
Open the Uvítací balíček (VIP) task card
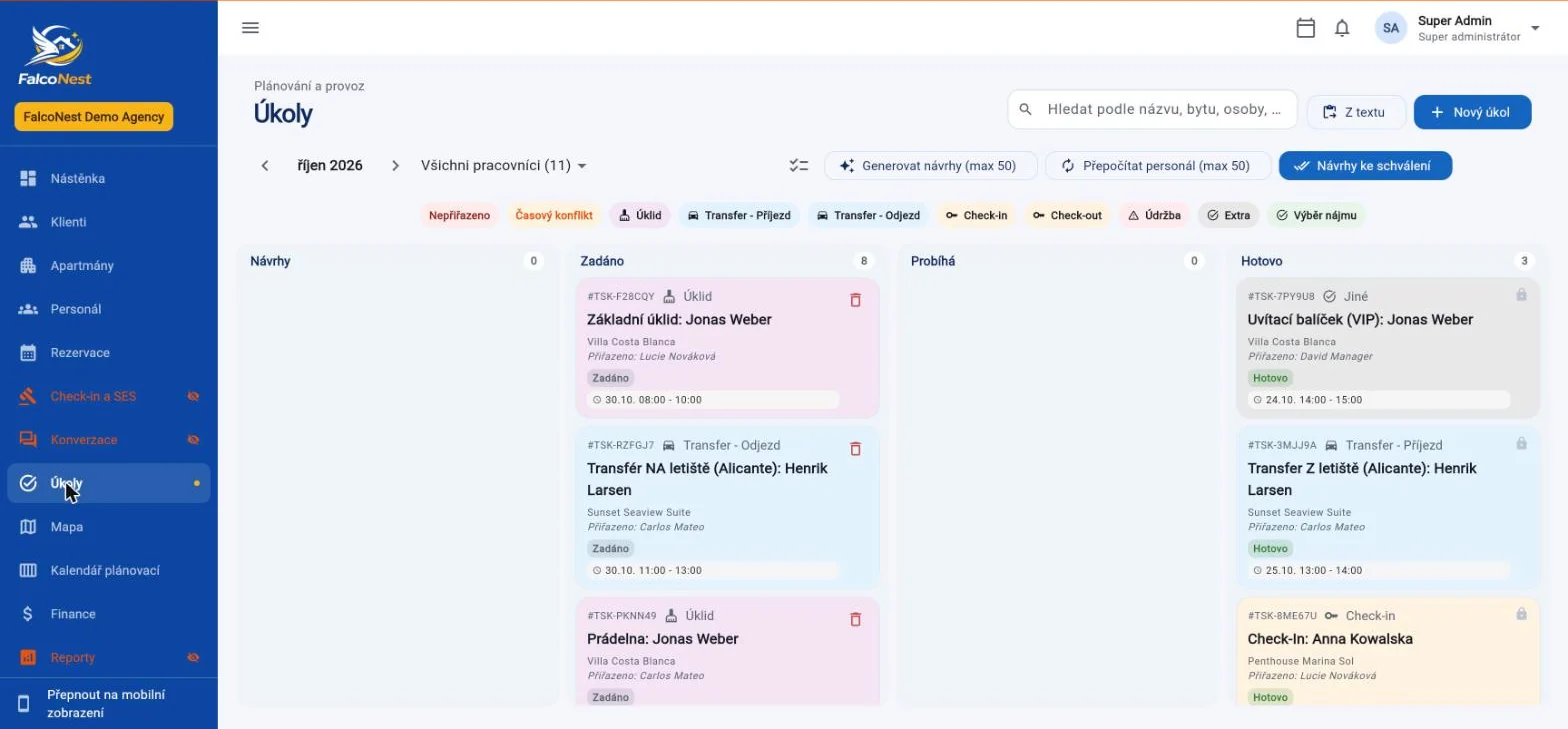click(1388, 347)
